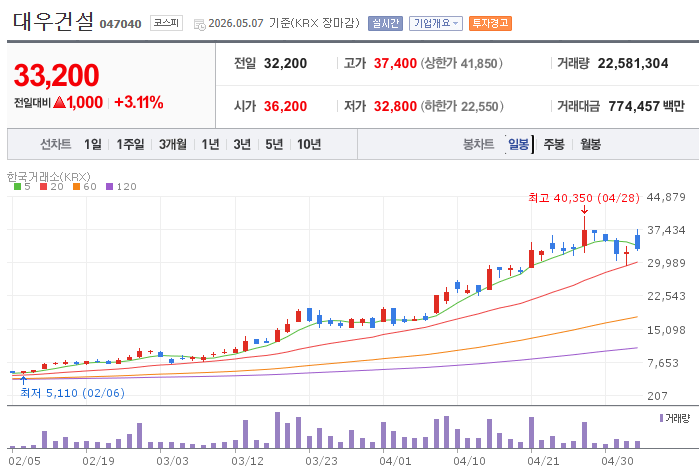Click the red 20-day moving average swatch
The height and width of the screenshot is (475, 699).
click(x=43, y=187)
